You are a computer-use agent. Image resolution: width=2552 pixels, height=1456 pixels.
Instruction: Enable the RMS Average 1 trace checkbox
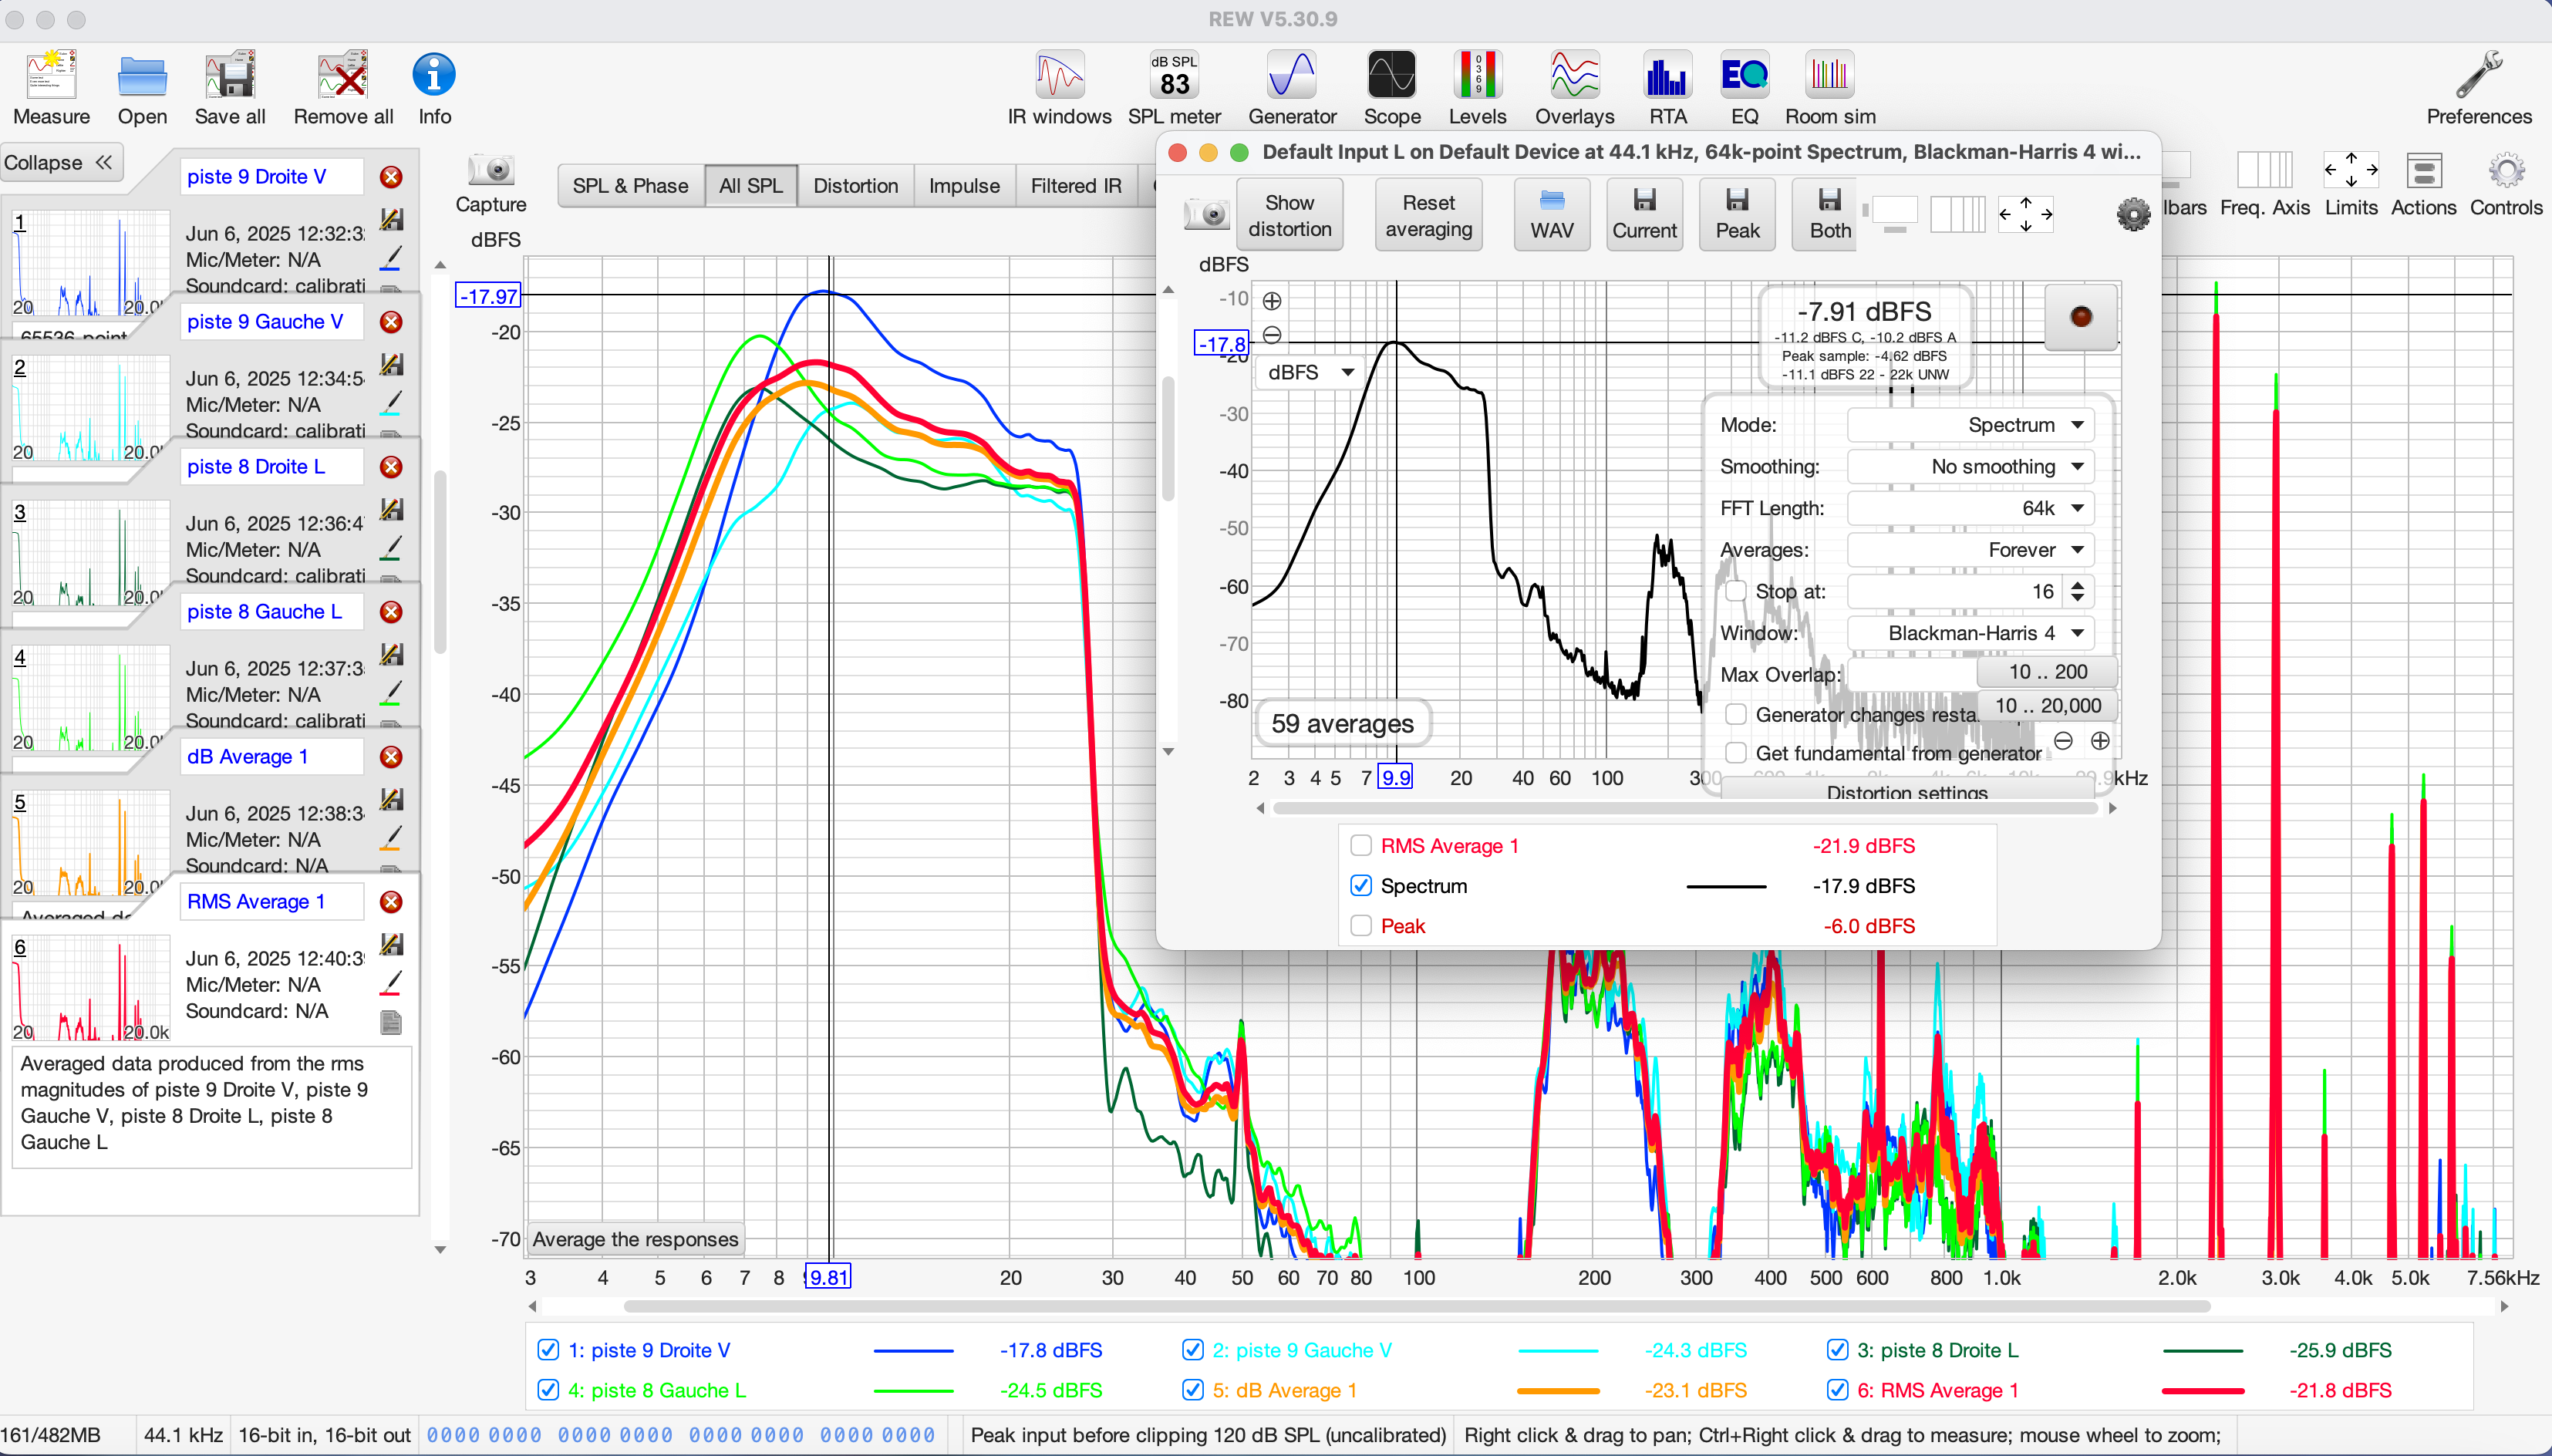tap(1361, 846)
